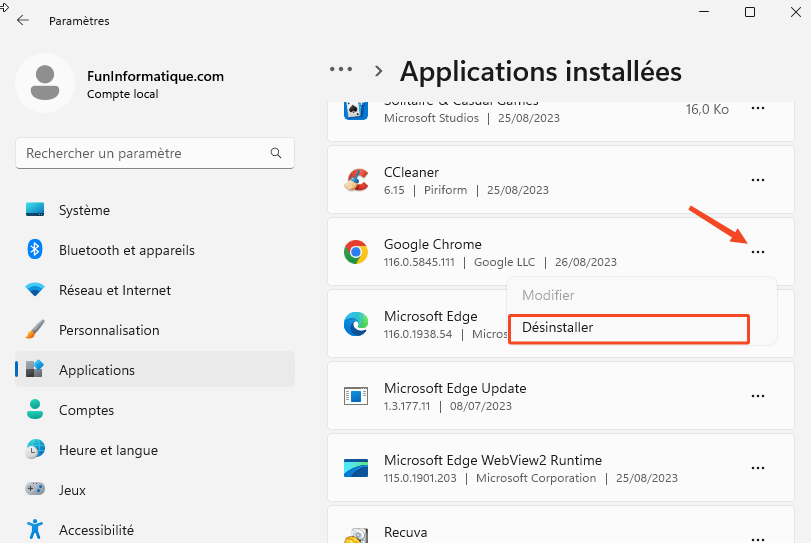811x543 pixels.
Task: Click the Google Chrome app icon
Action: (355, 252)
